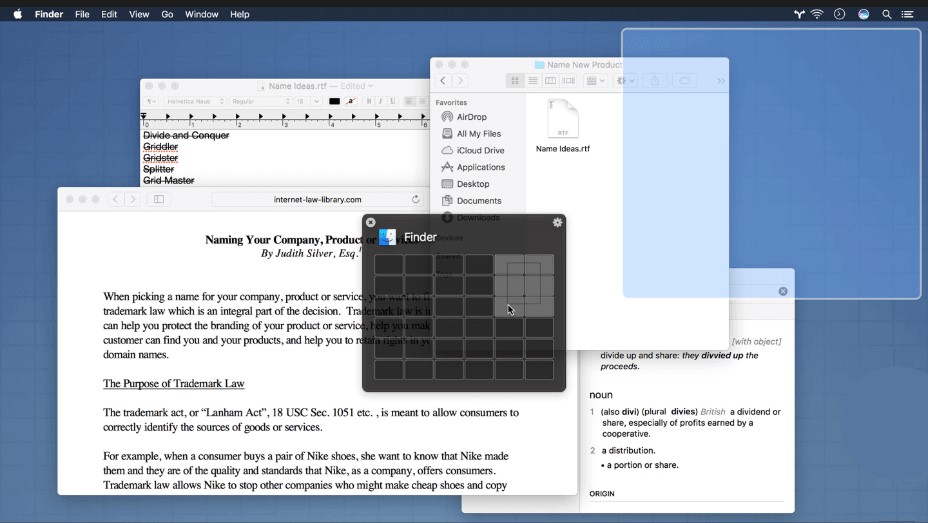
Task: Open the Finder arrange-by dropdown
Action: pyautogui.click(x=595, y=80)
